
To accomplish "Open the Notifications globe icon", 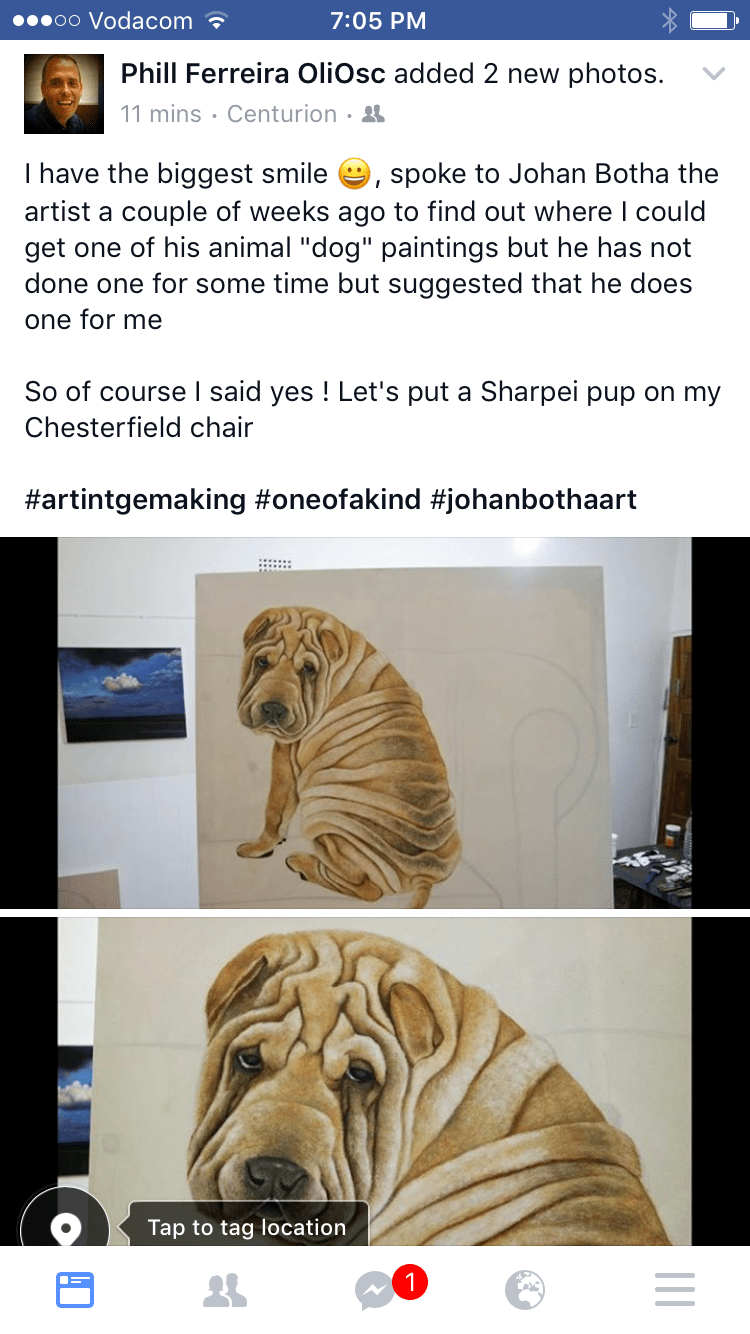I will [525, 1290].
